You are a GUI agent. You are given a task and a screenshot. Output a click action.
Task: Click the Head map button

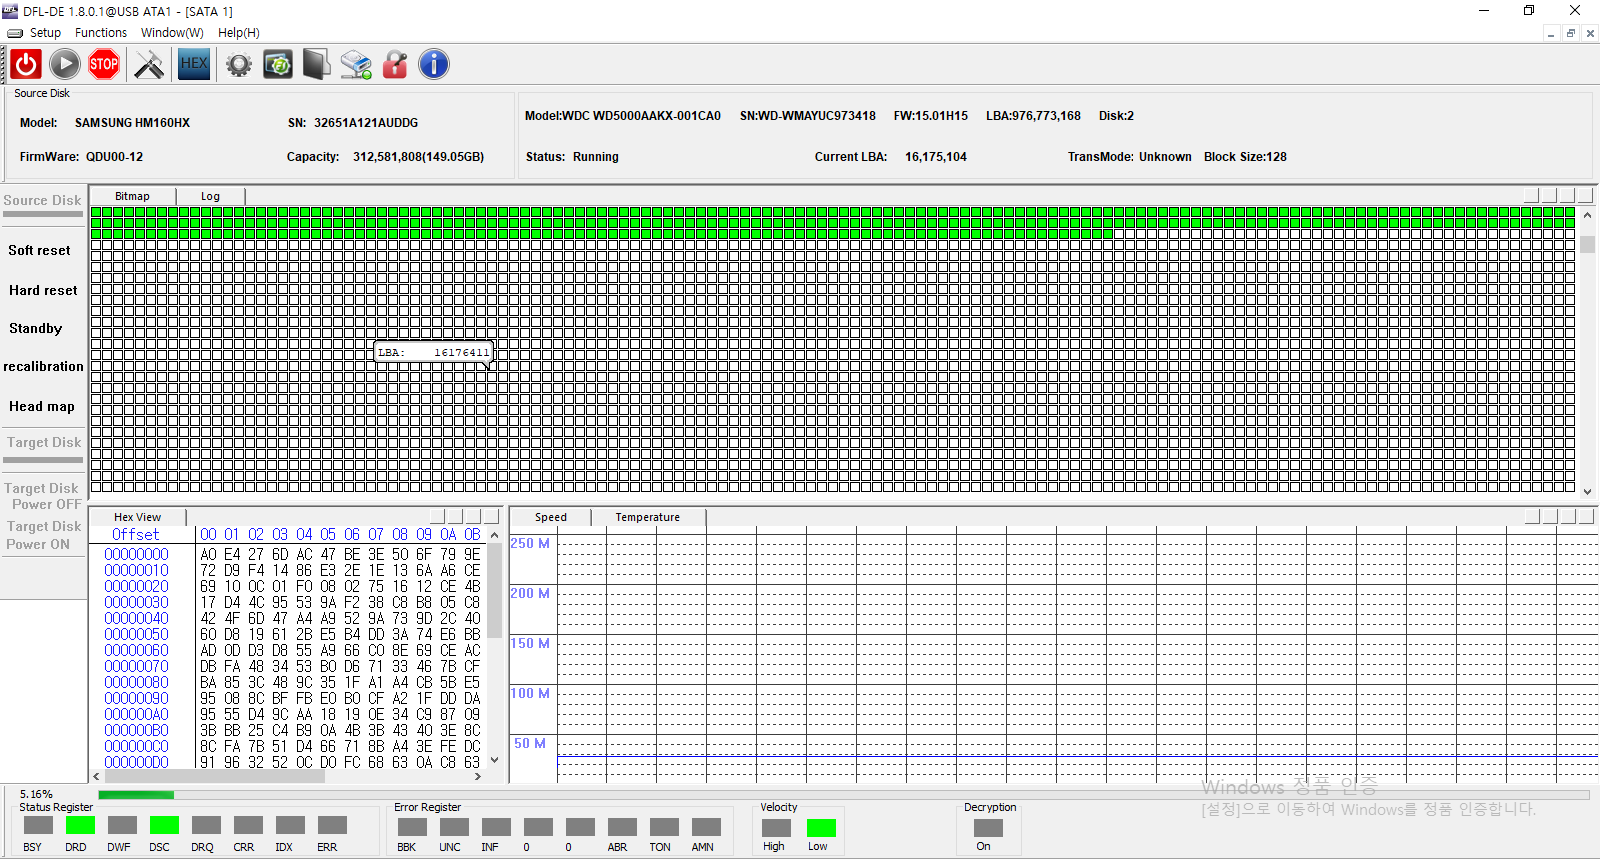coord(42,407)
